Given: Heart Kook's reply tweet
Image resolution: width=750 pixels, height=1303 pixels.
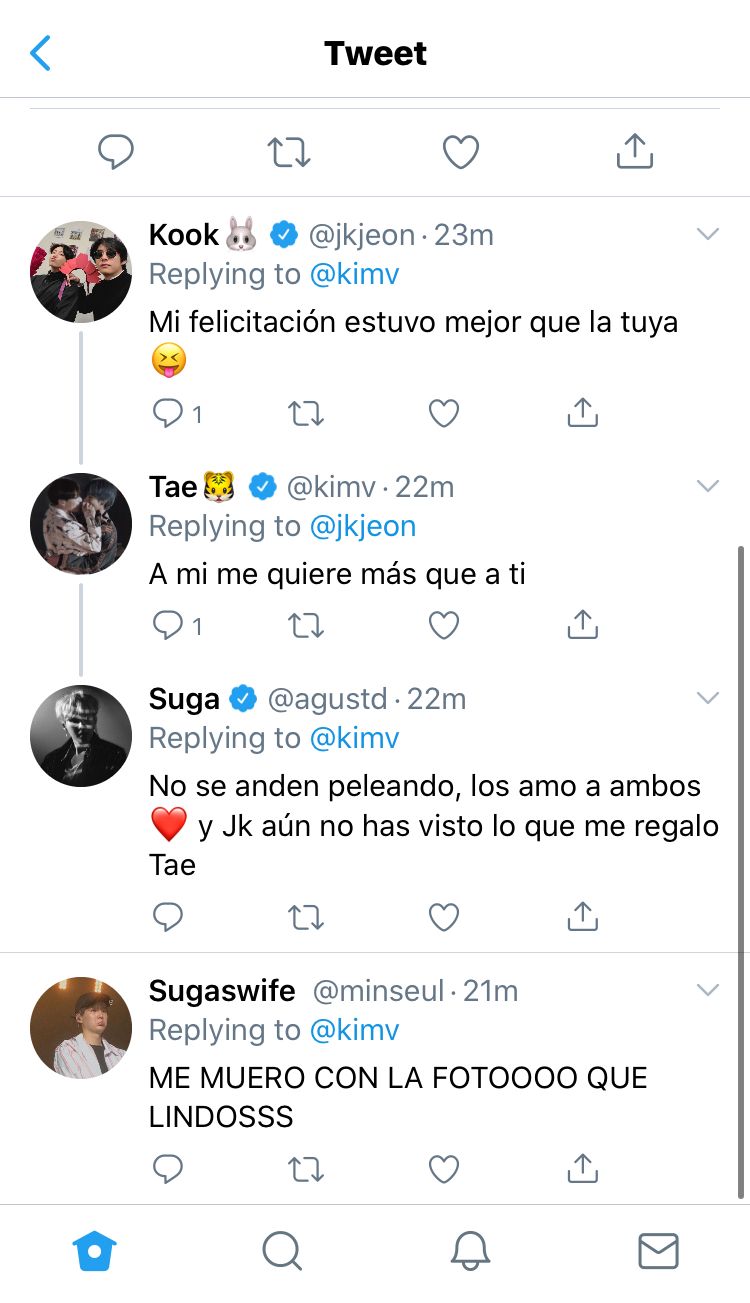Looking at the screenshot, I should pyautogui.click(x=443, y=413).
